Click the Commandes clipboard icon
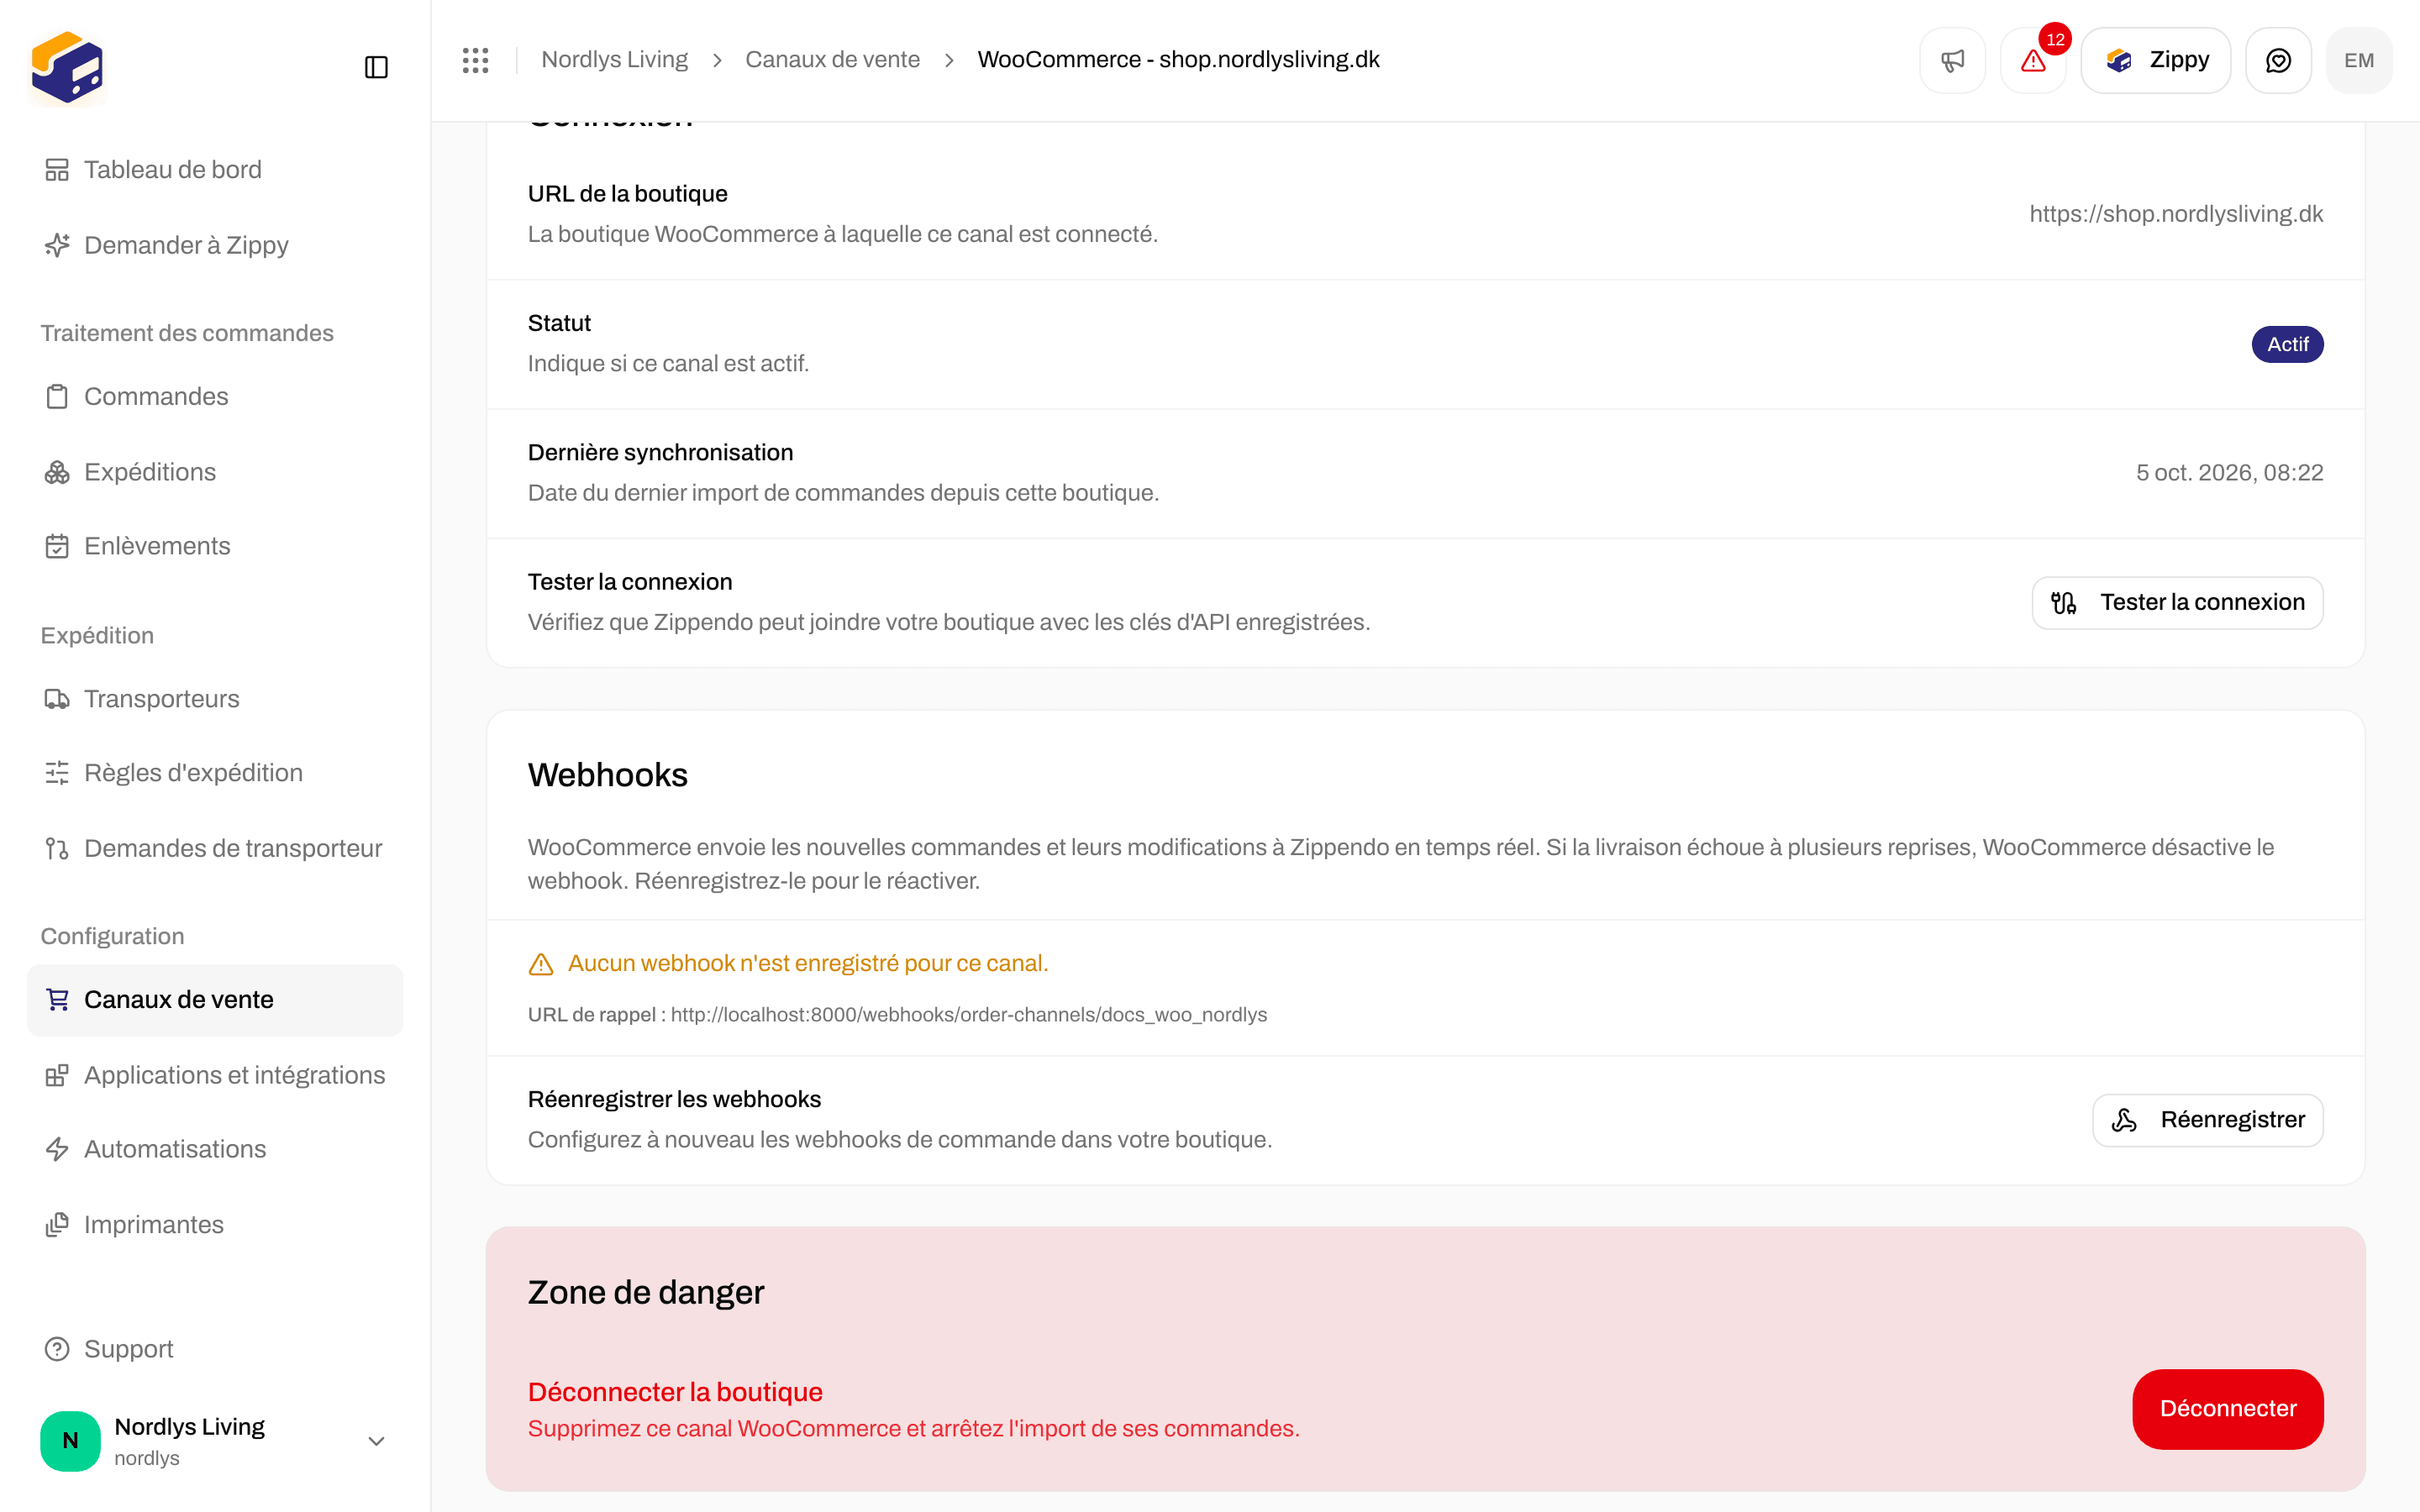The height and width of the screenshot is (1512, 2420). click(57, 396)
